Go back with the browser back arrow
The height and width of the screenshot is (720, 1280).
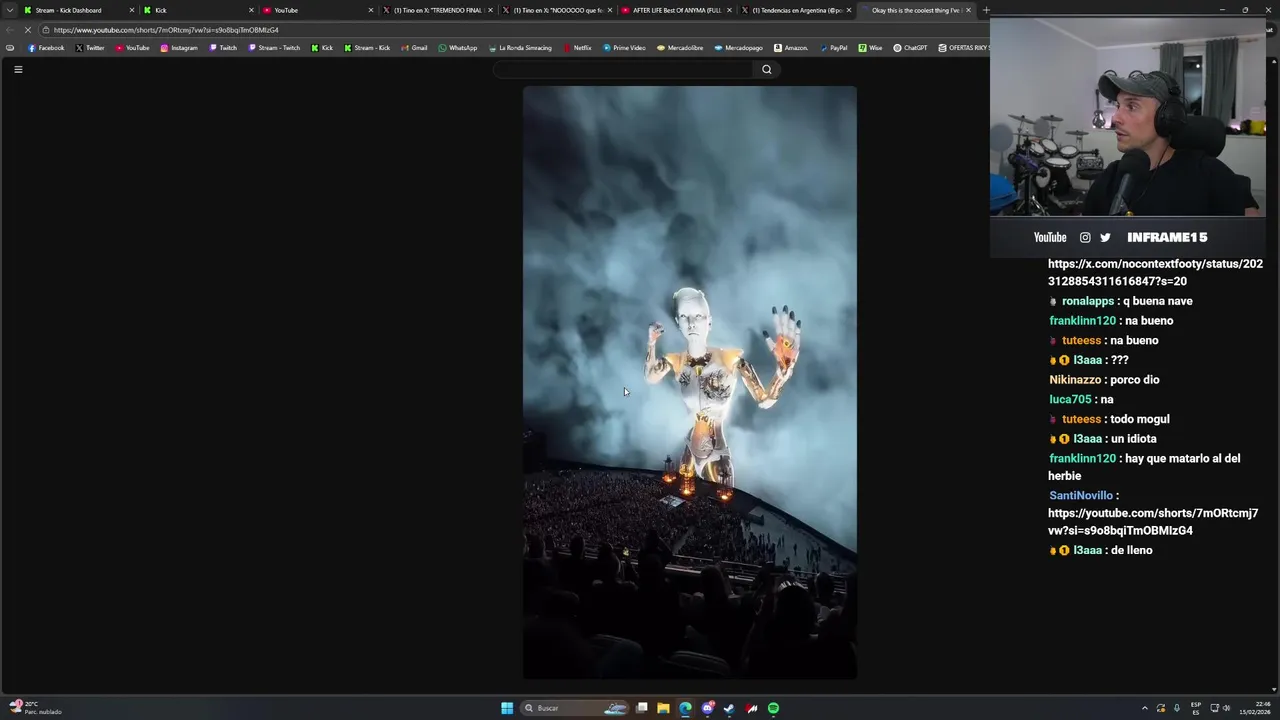pos(10,30)
